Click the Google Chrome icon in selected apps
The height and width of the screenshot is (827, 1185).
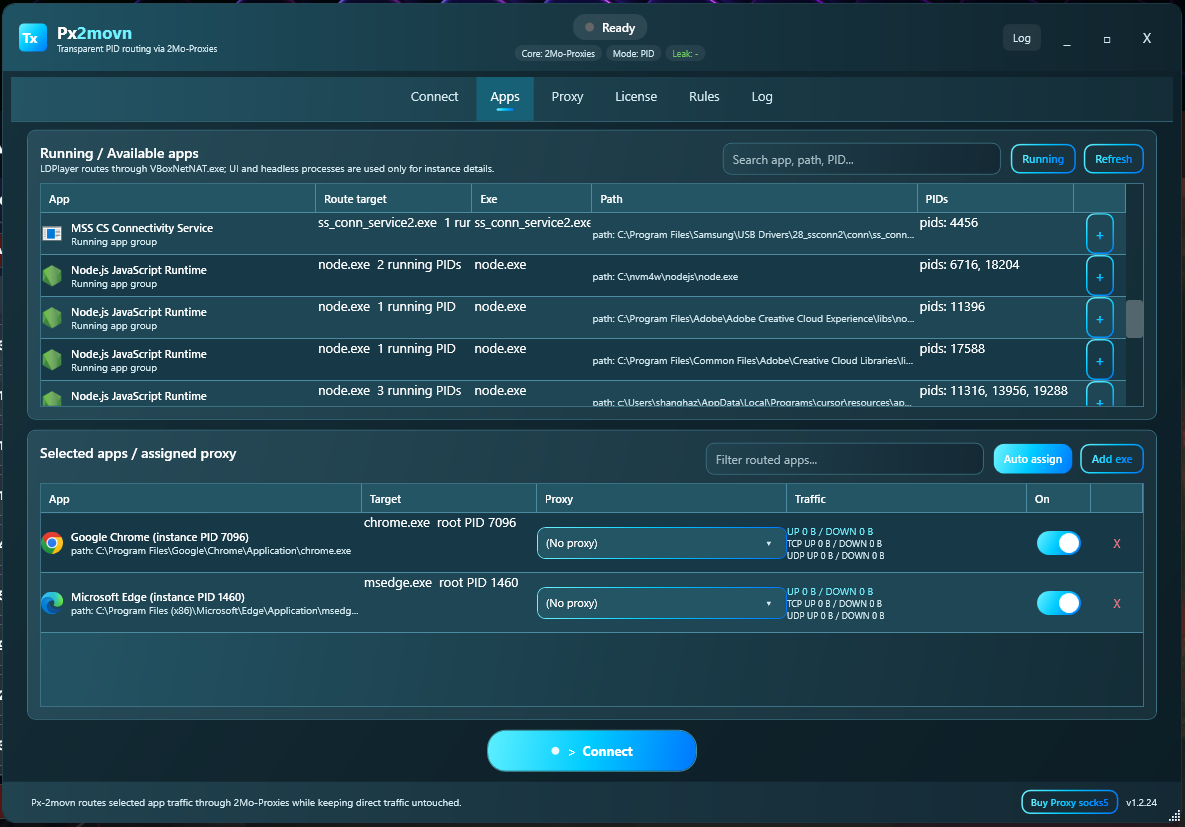[x=52, y=543]
